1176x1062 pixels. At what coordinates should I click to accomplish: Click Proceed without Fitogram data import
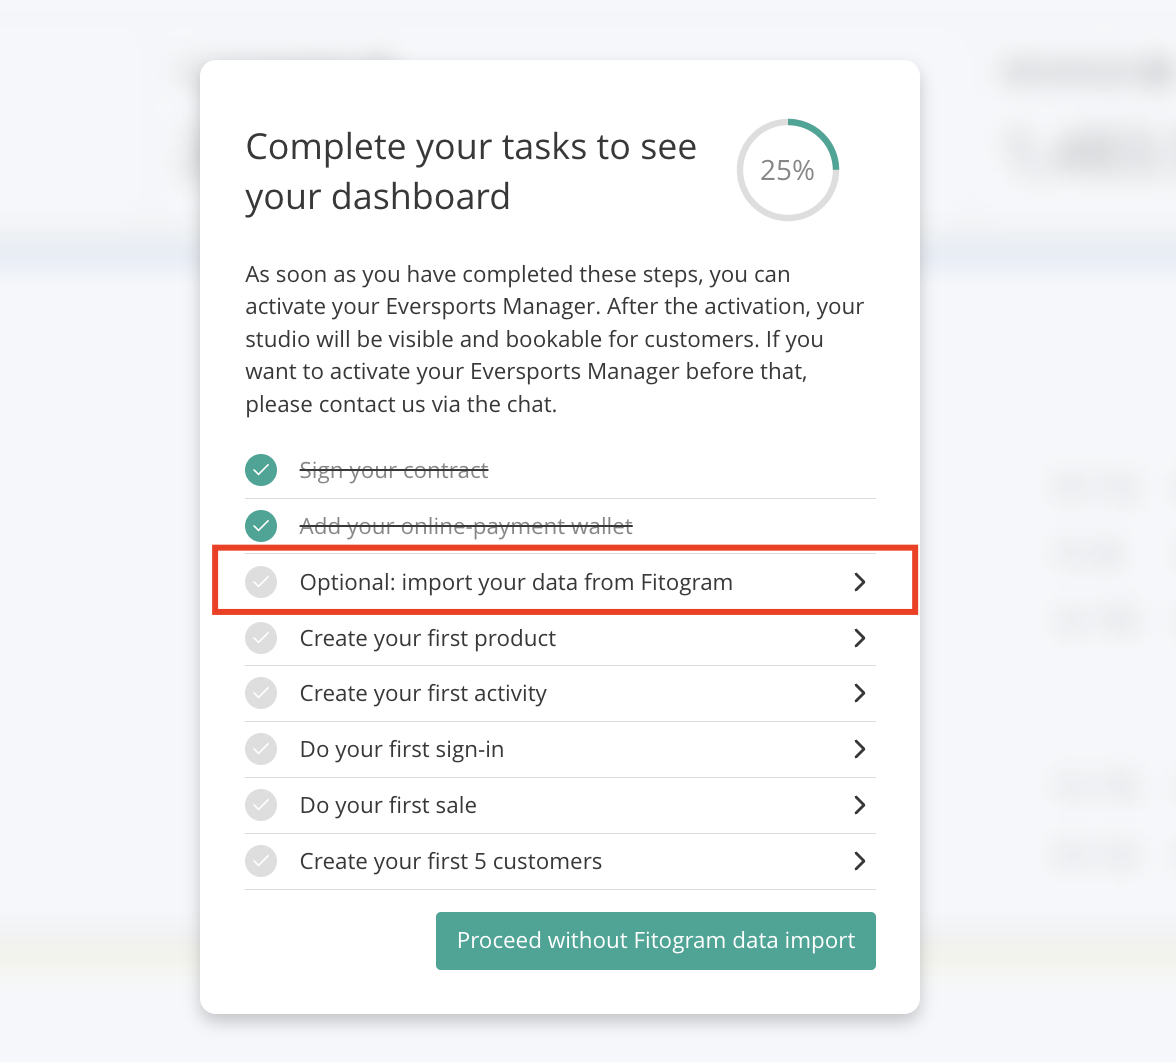pos(656,940)
